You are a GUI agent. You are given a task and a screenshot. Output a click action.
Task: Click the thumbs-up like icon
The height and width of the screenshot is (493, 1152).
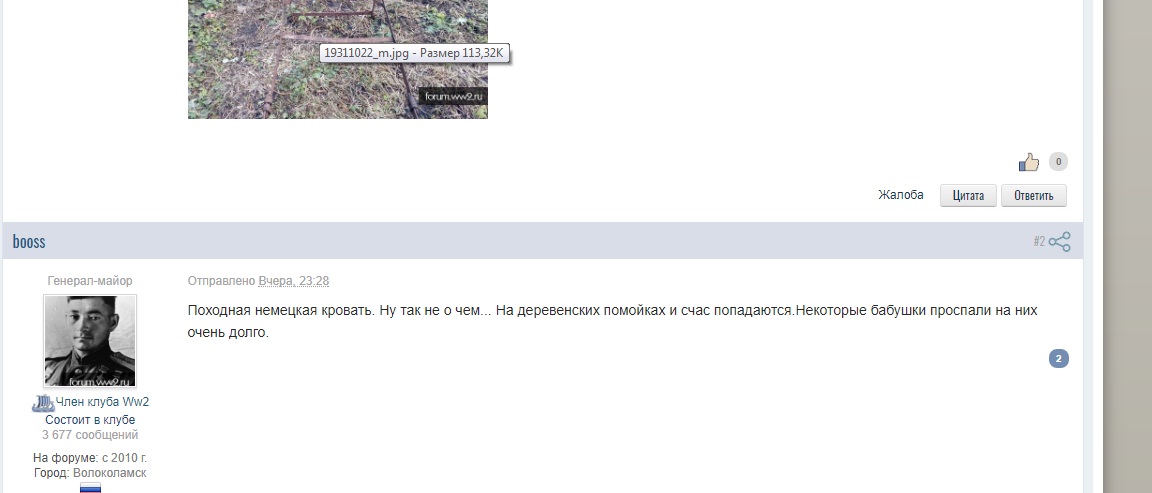(1029, 162)
